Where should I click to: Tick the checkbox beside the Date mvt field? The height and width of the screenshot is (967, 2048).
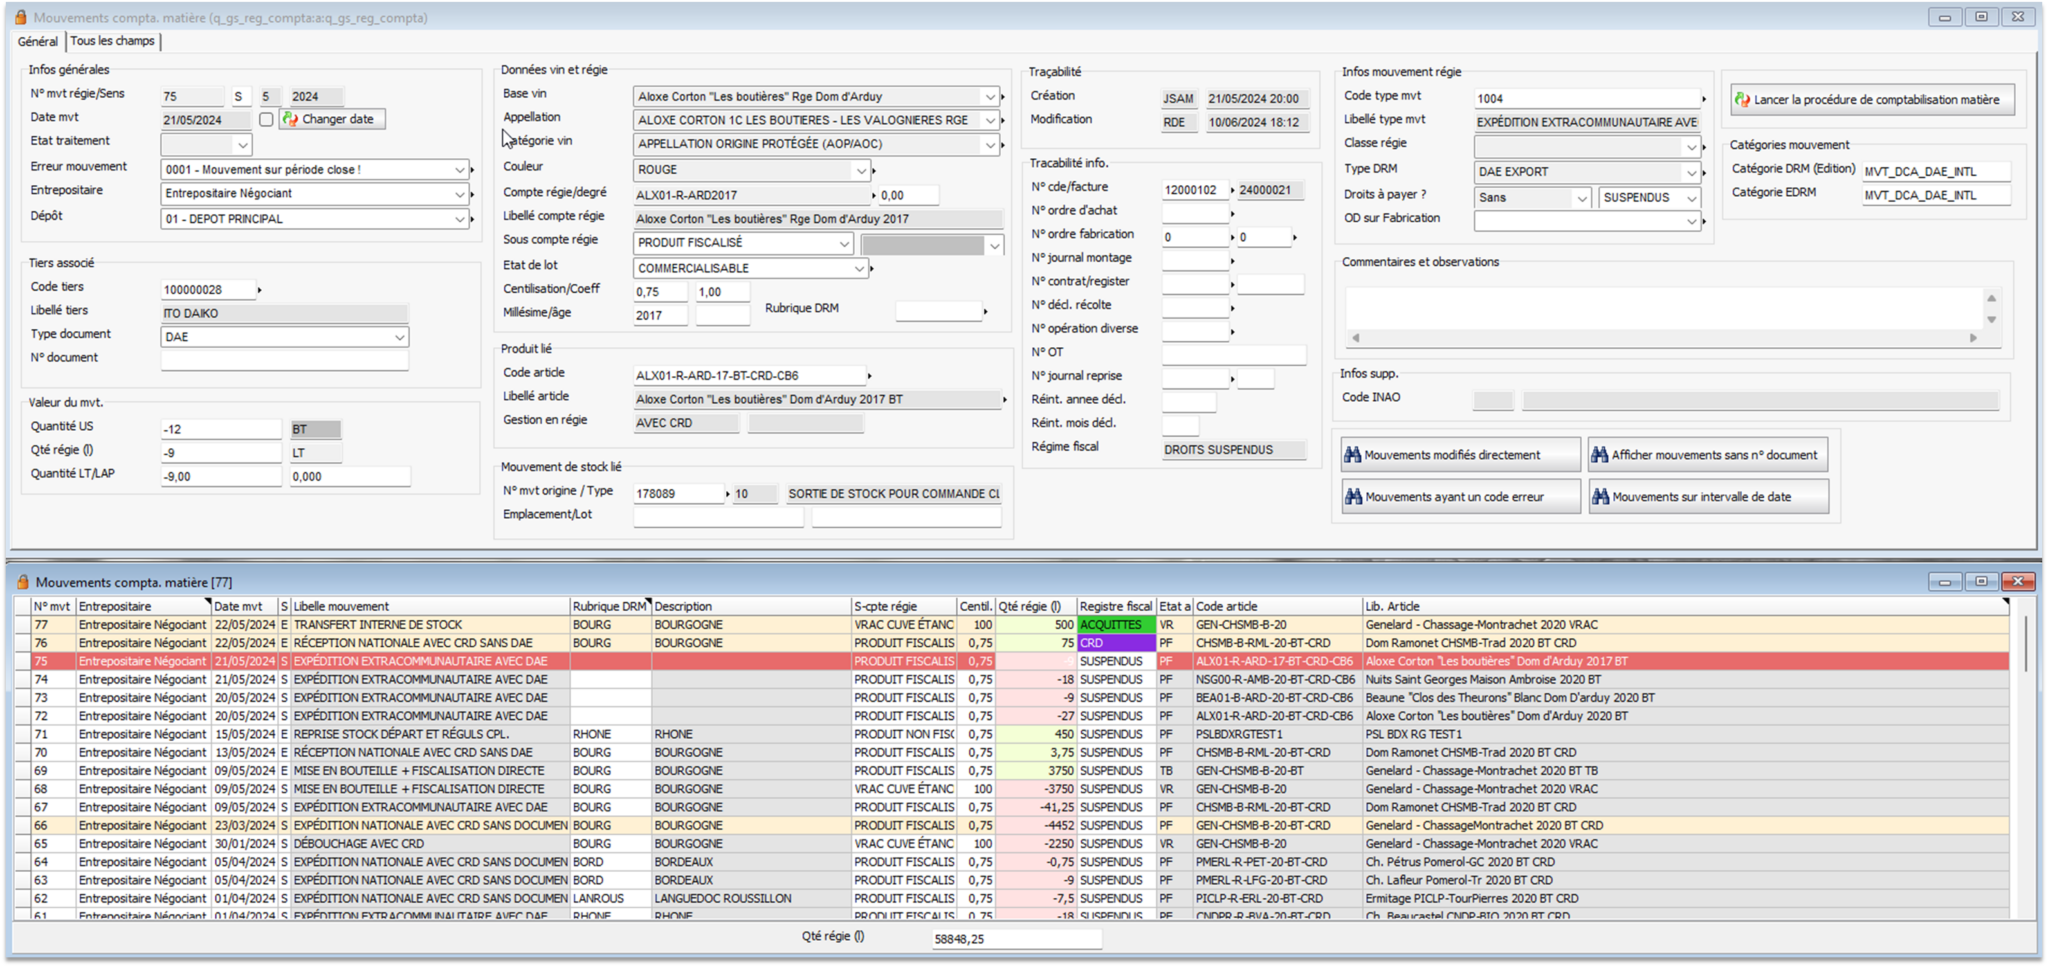click(x=266, y=119)
